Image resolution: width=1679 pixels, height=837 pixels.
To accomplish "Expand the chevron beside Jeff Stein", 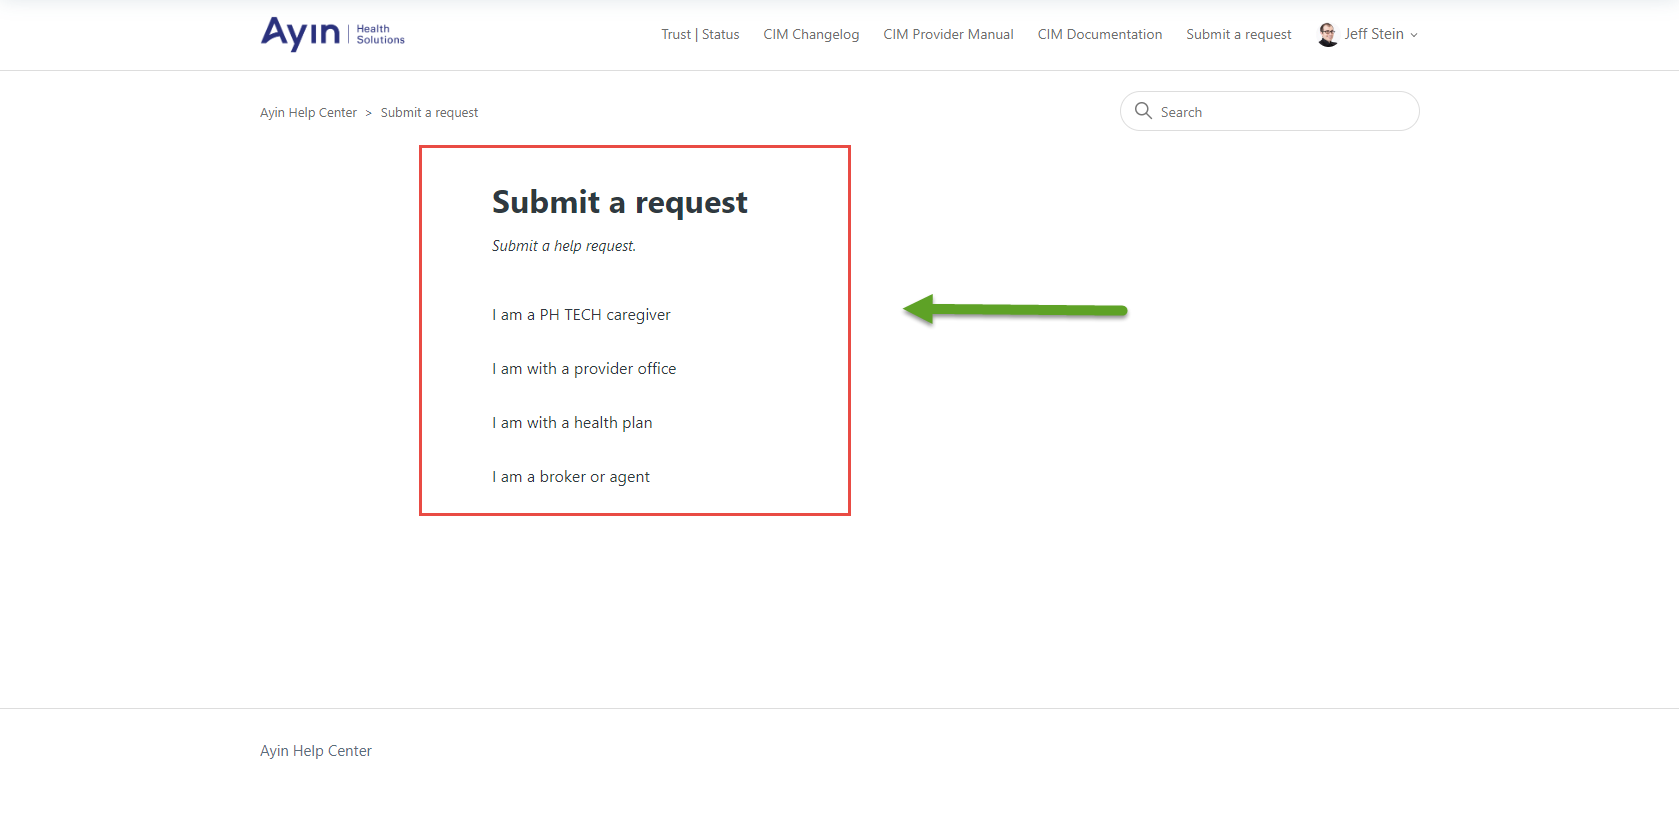I will [x=1414, y=35].
